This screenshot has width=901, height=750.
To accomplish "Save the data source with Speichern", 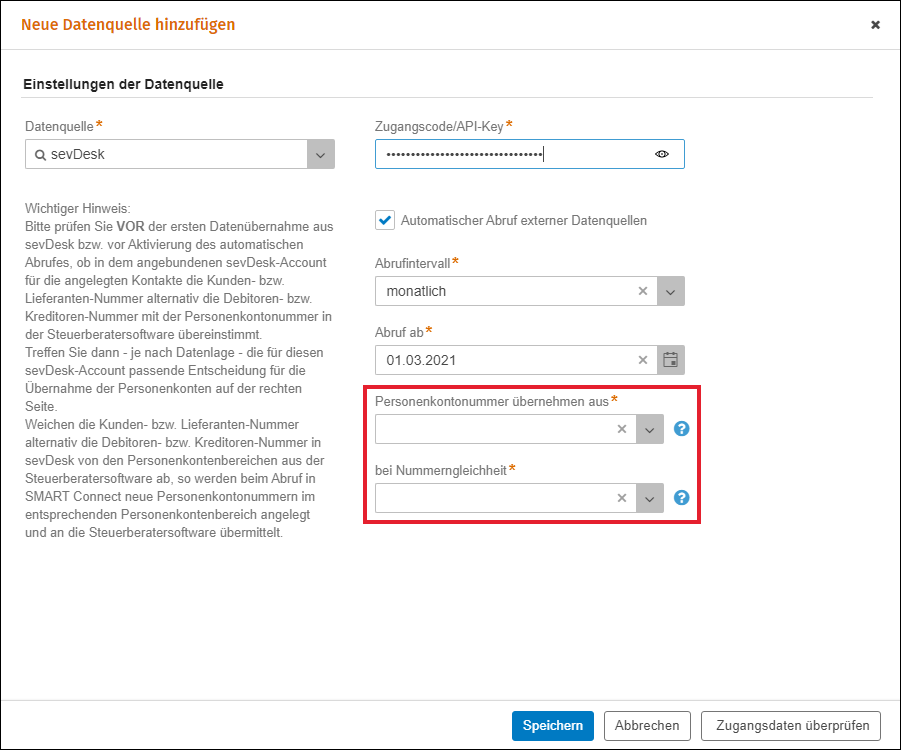I will pos(553,726).
